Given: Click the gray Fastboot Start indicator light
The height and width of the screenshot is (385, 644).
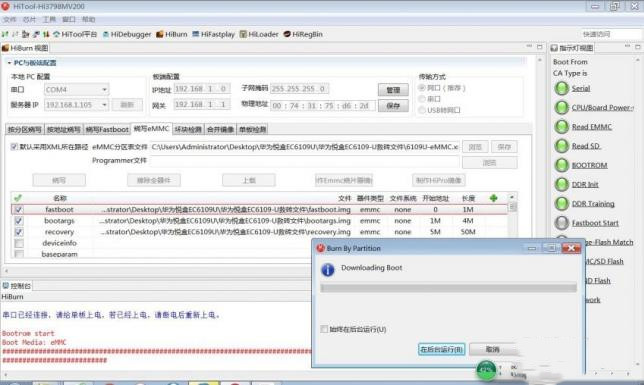Looking at the screenshot, I should coord(561,223).
